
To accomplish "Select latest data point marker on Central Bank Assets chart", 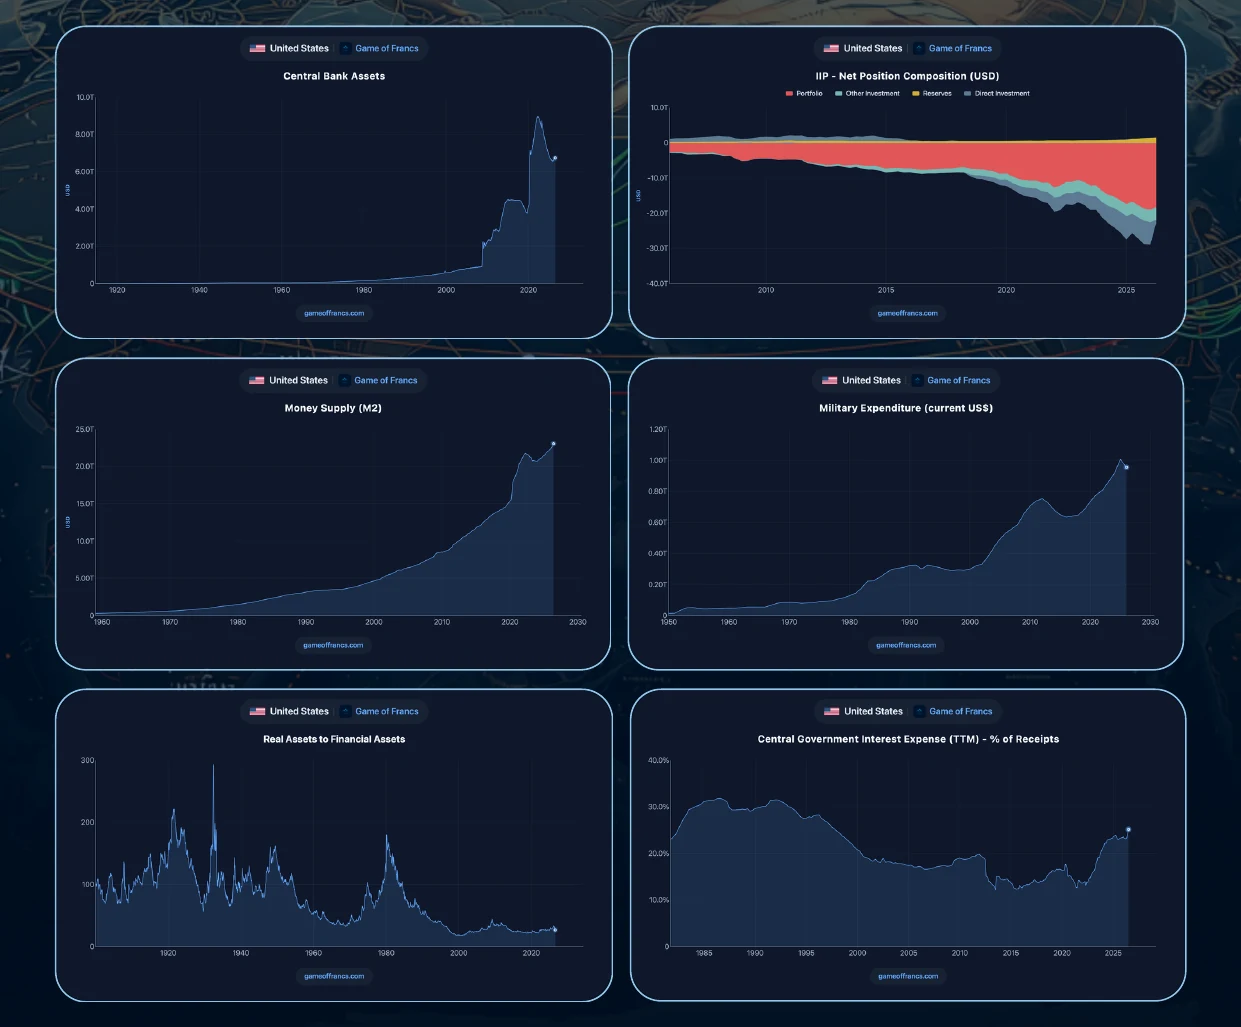I will [x=555, y=158].
